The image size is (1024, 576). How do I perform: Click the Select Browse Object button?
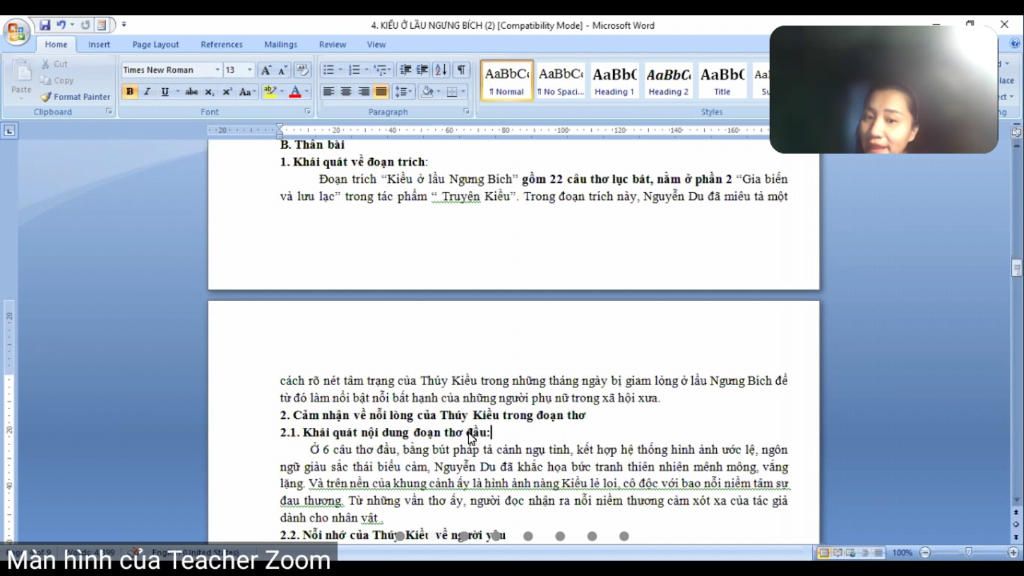click(1016, 524)
